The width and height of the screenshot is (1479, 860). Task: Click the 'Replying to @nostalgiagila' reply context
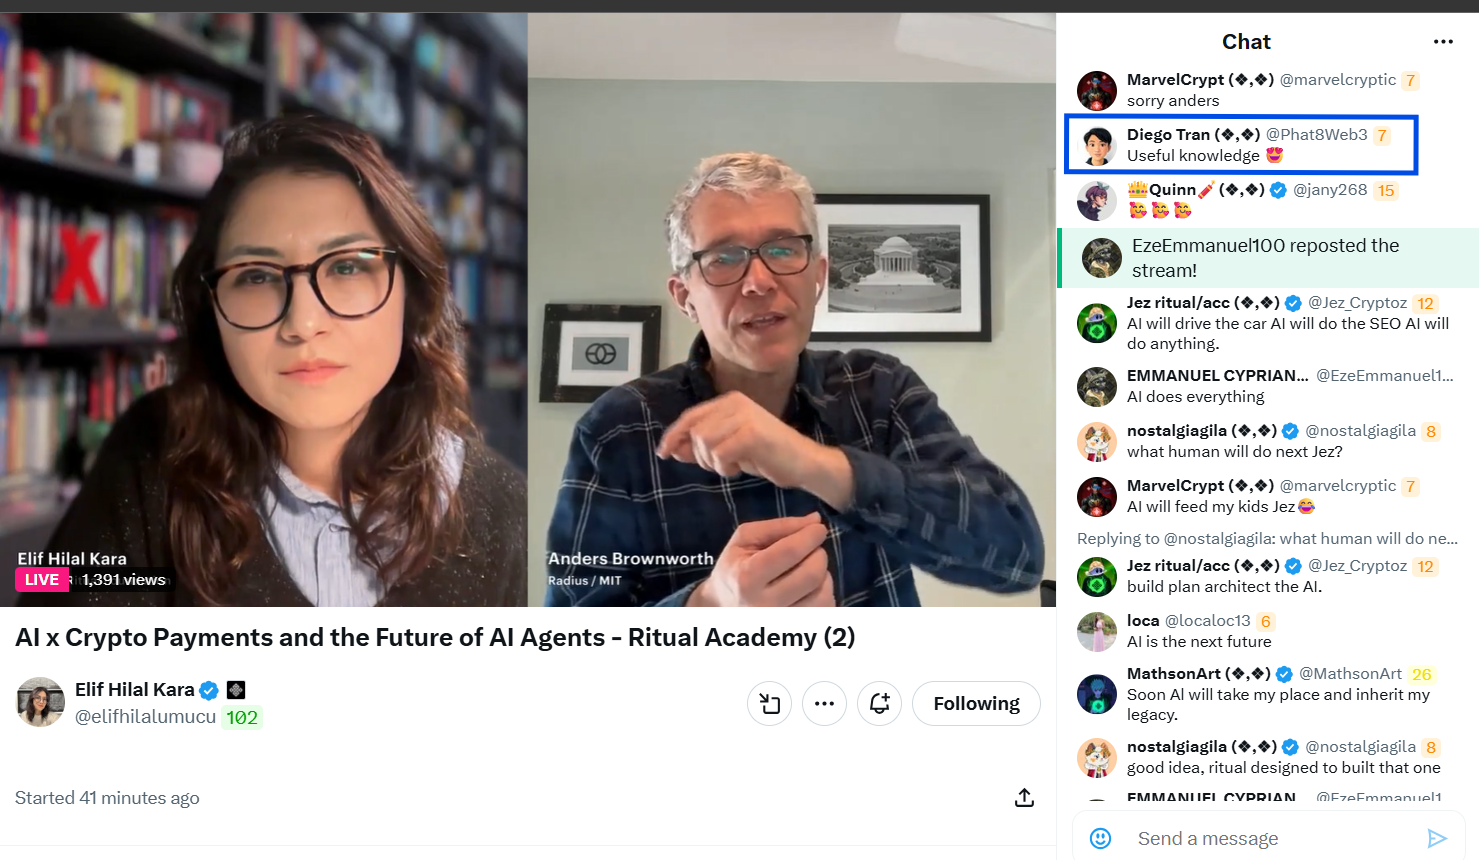pyautogui.click(x=1267, y=539)
